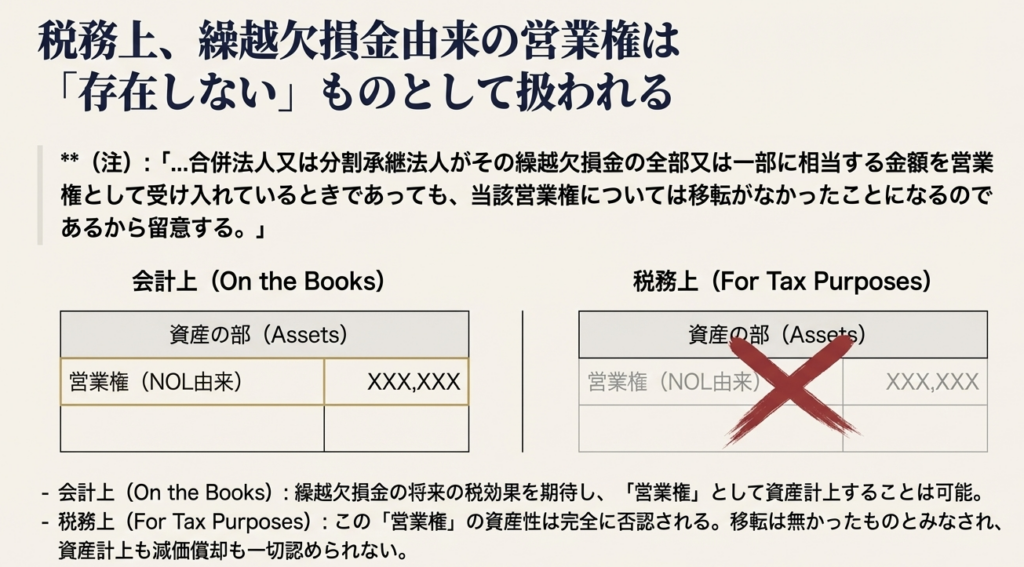Image resolution: width=1024 pixels, height=567 pixels.
Task: Select the empty bottom-left cell of left table
Action: click(192, 428)
